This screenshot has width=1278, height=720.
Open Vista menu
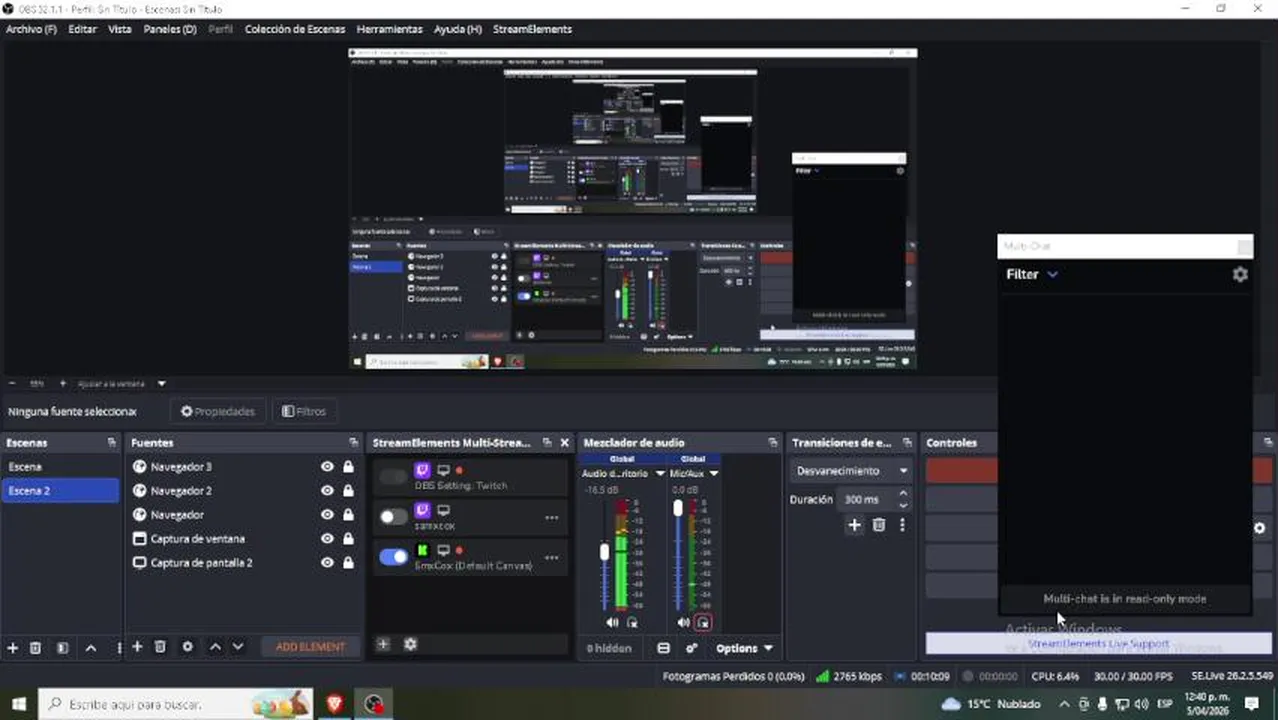click(119, 29)
